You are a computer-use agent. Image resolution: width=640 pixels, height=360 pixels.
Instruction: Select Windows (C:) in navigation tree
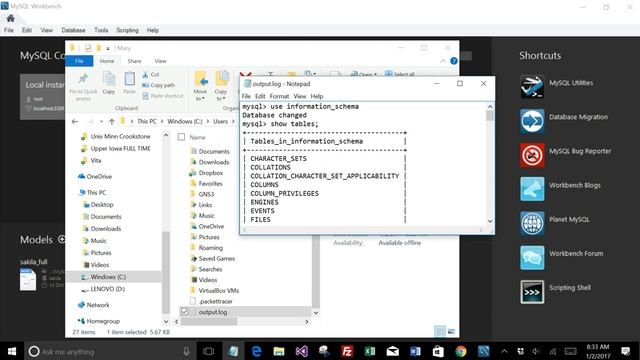click(x=108, y=277)
